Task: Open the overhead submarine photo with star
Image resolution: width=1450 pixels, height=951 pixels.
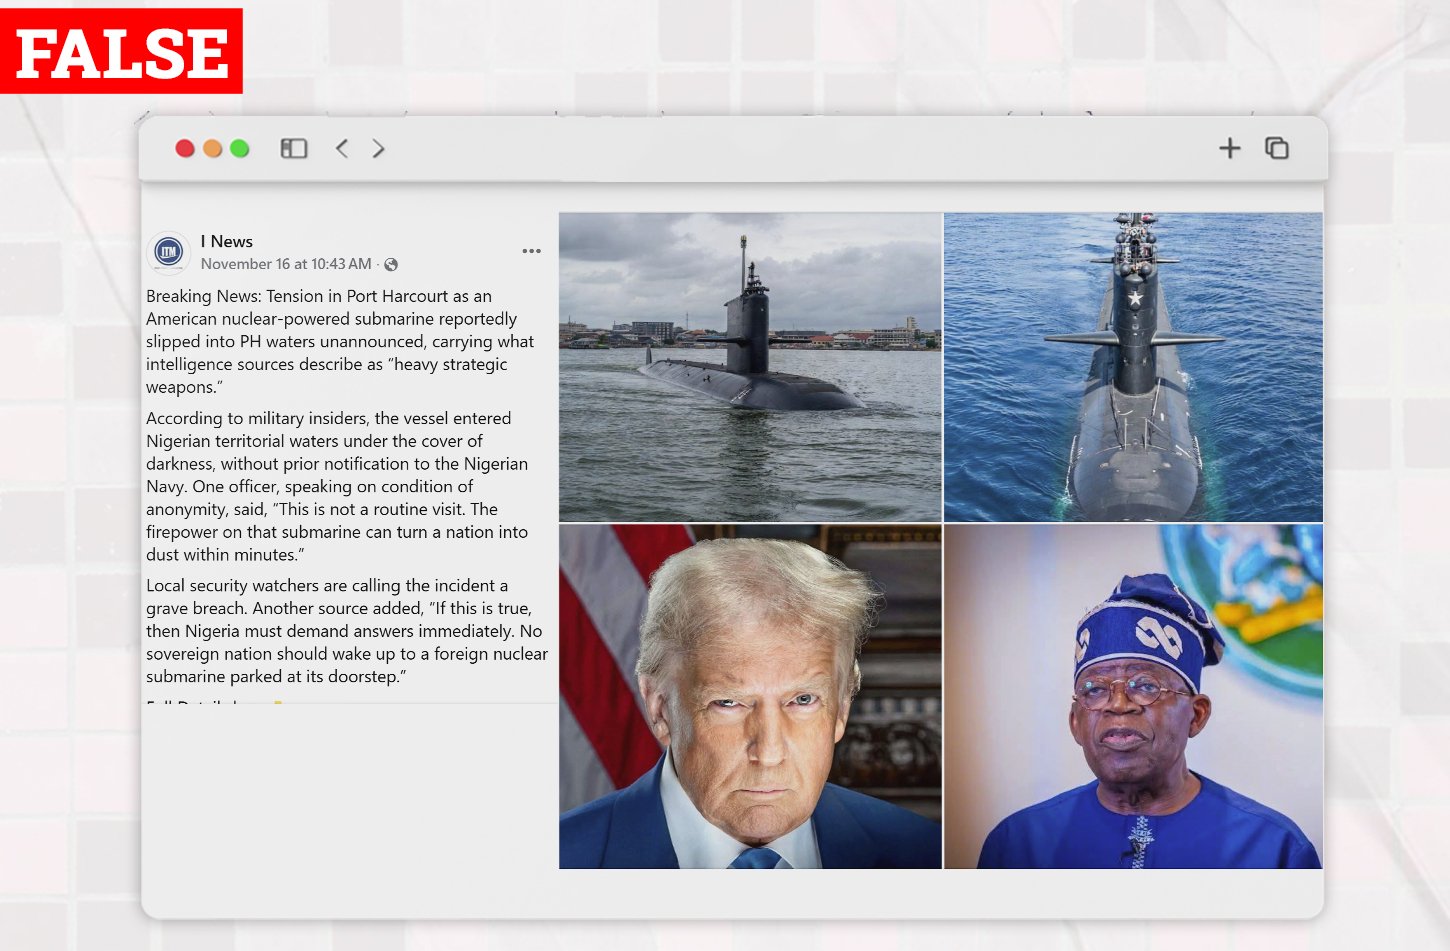Action: (1133, 366)
